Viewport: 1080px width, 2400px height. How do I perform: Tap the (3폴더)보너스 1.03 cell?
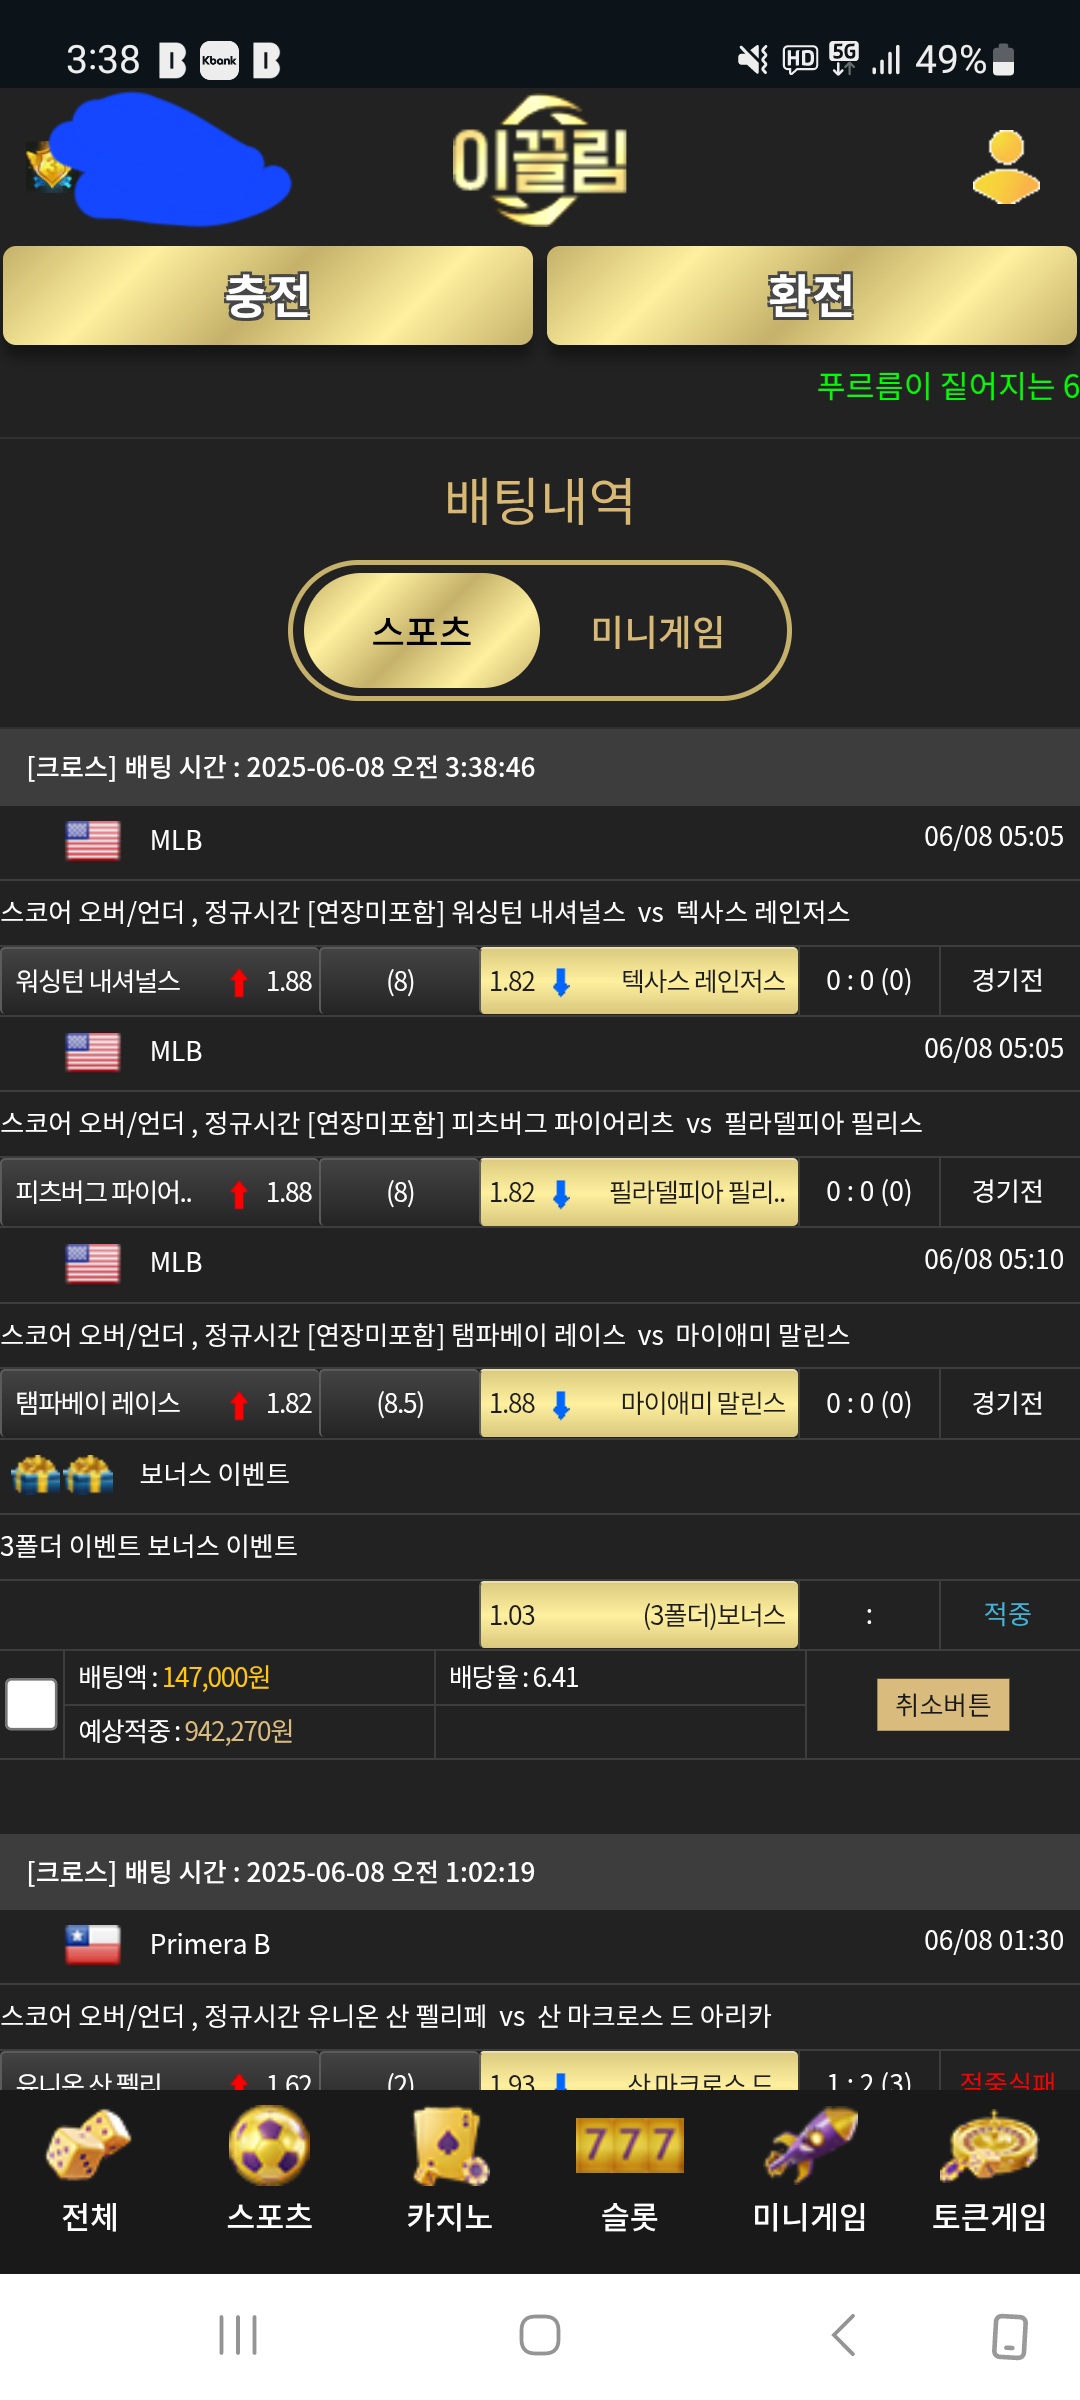click(x=639, y=1615)
